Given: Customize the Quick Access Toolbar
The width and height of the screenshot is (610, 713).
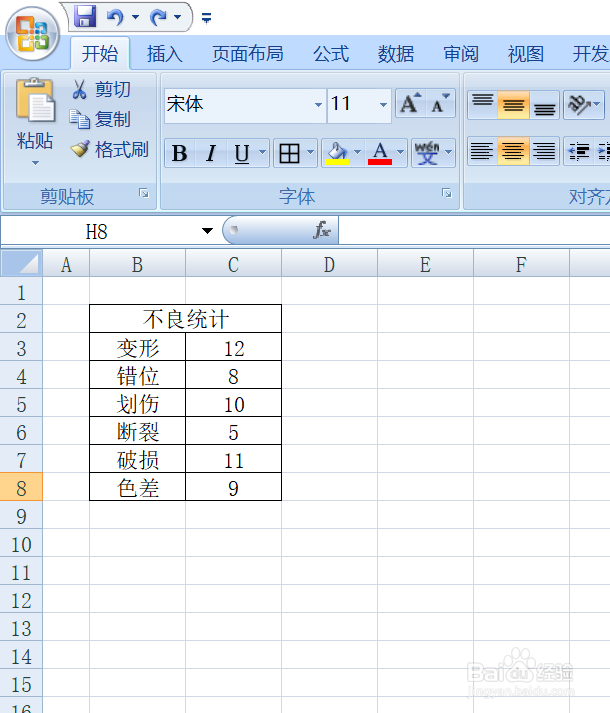Looking at the screenshot, I should point(206,18).
